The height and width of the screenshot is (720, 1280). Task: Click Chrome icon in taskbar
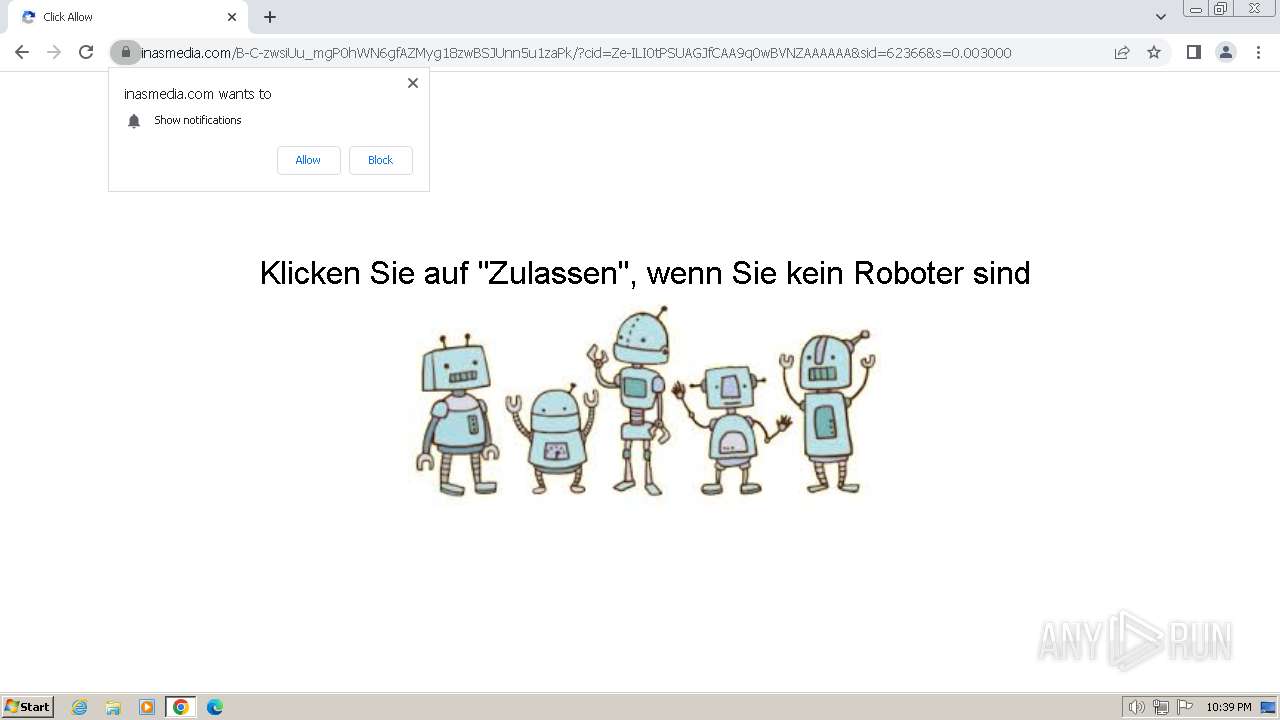[181, 707]
